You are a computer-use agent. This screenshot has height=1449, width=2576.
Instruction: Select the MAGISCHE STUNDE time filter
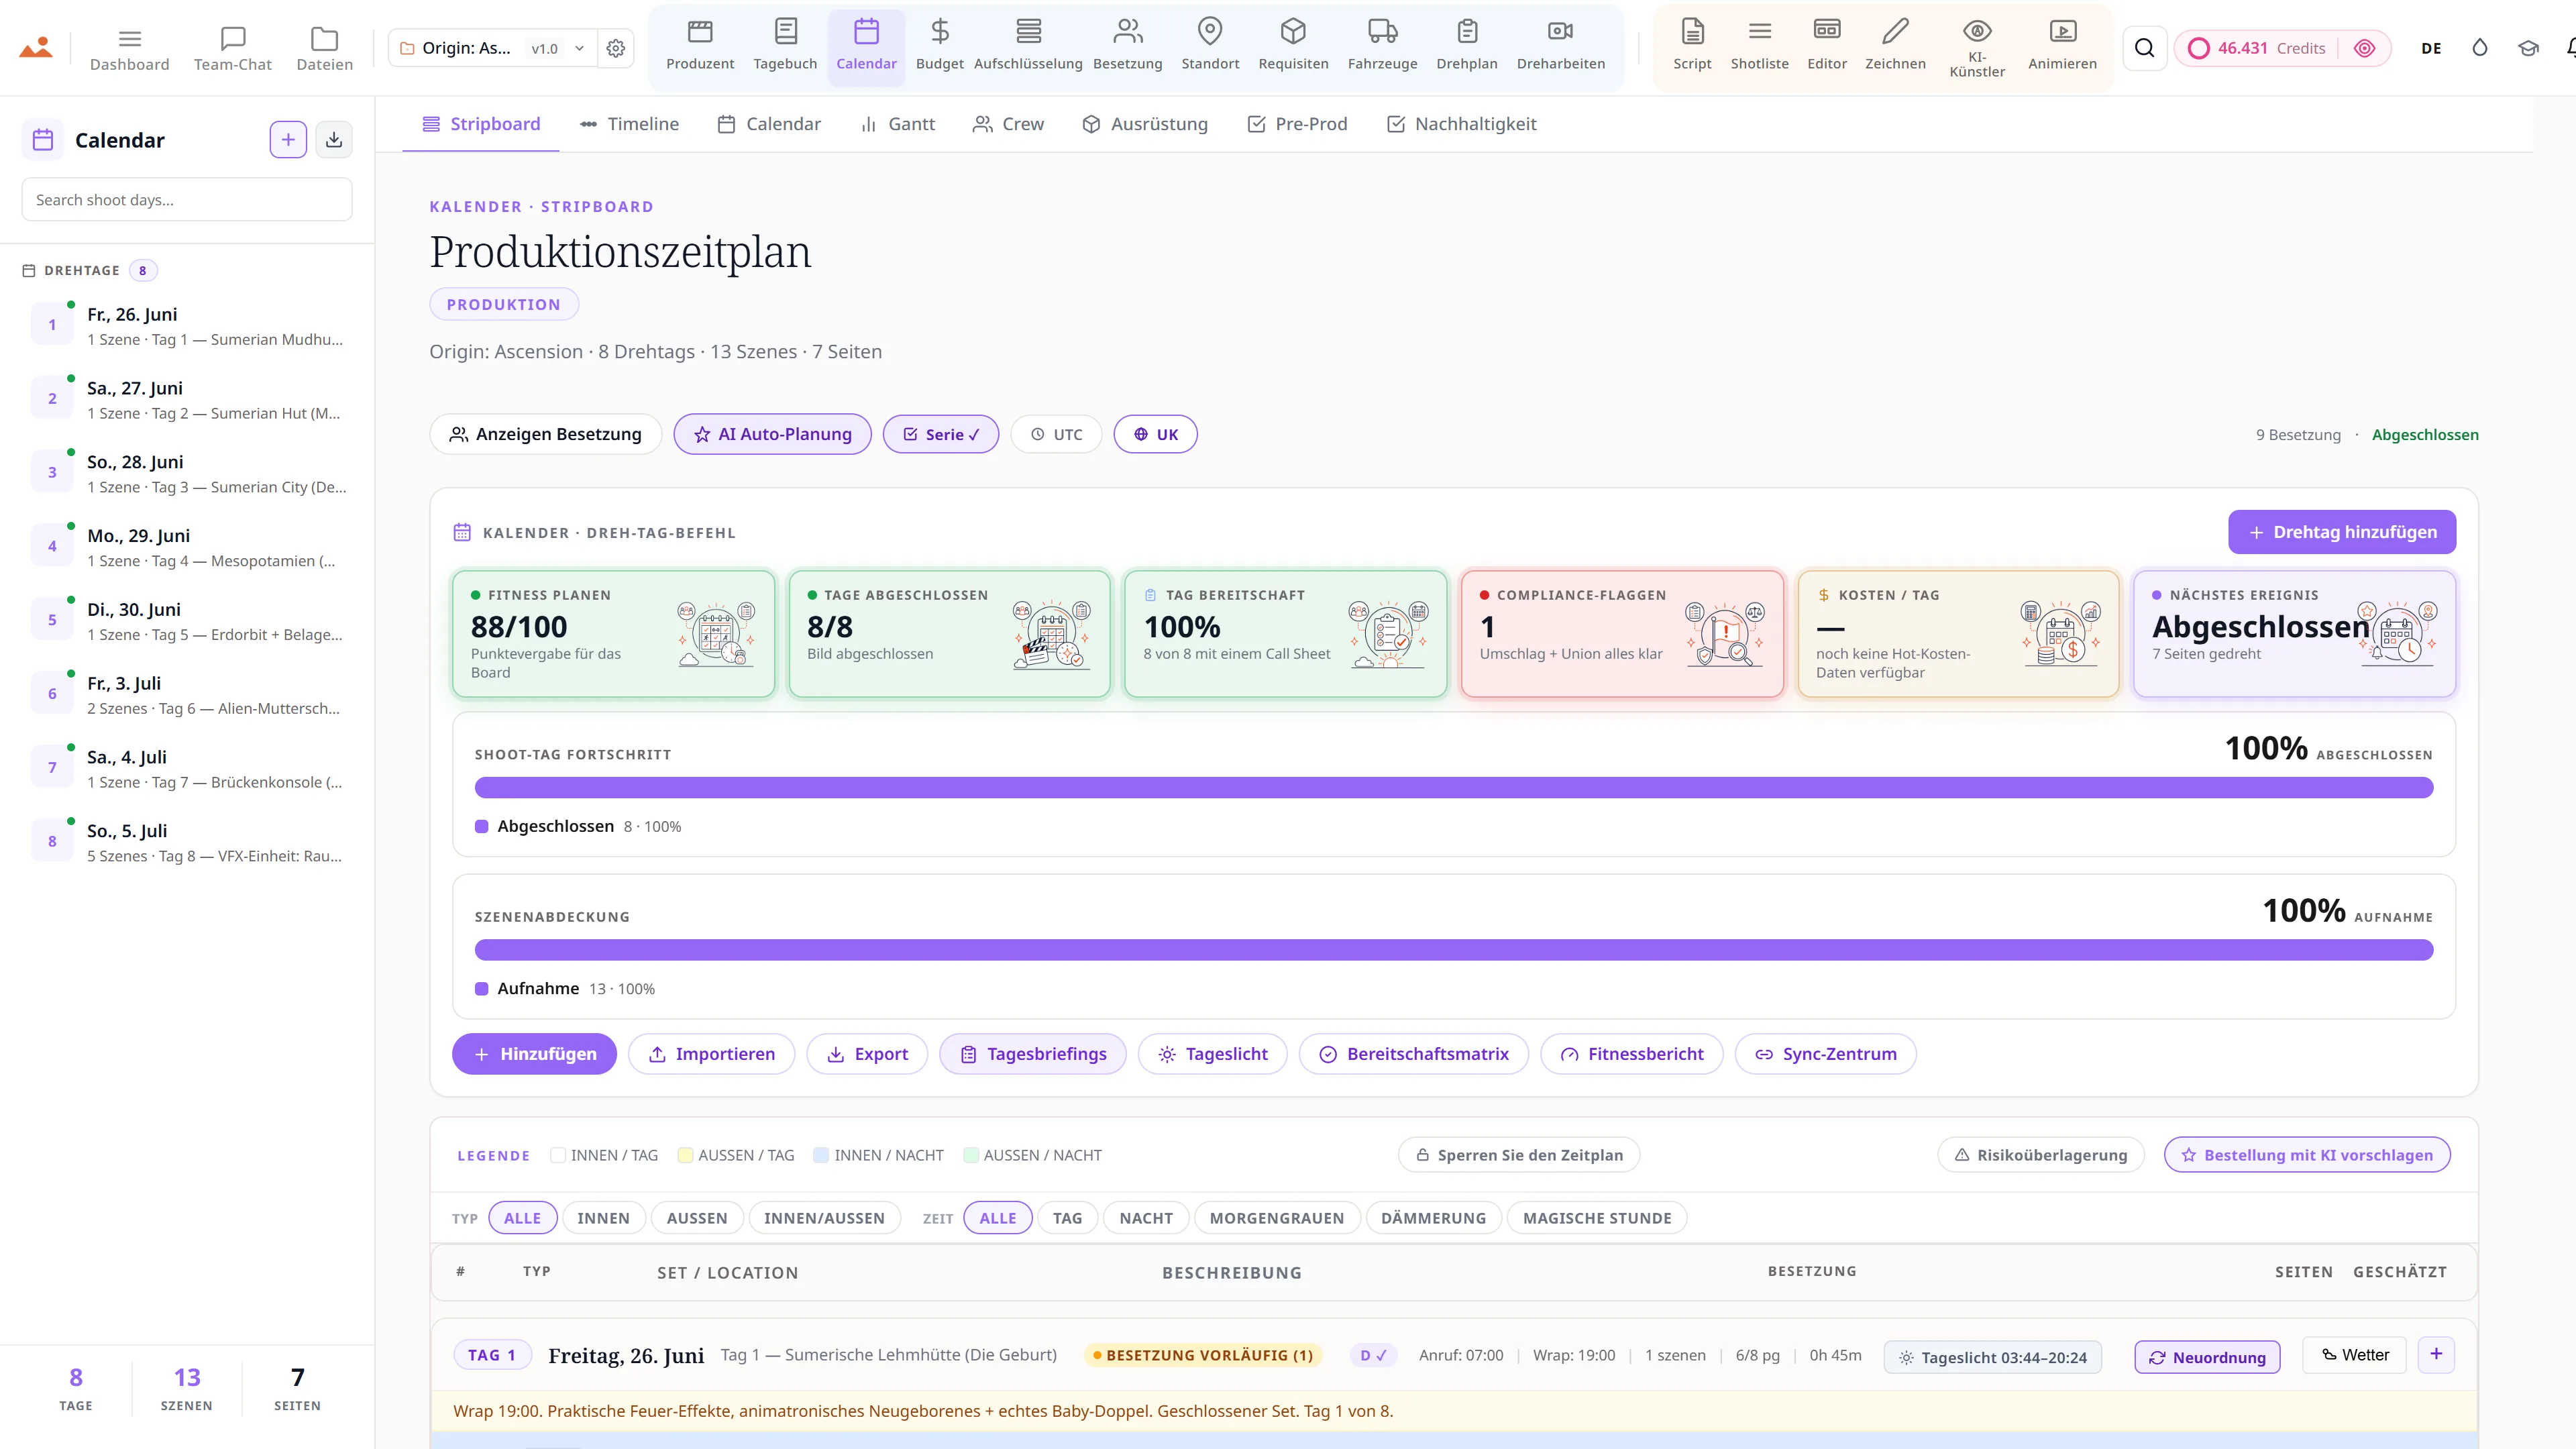point(1597,1218)
